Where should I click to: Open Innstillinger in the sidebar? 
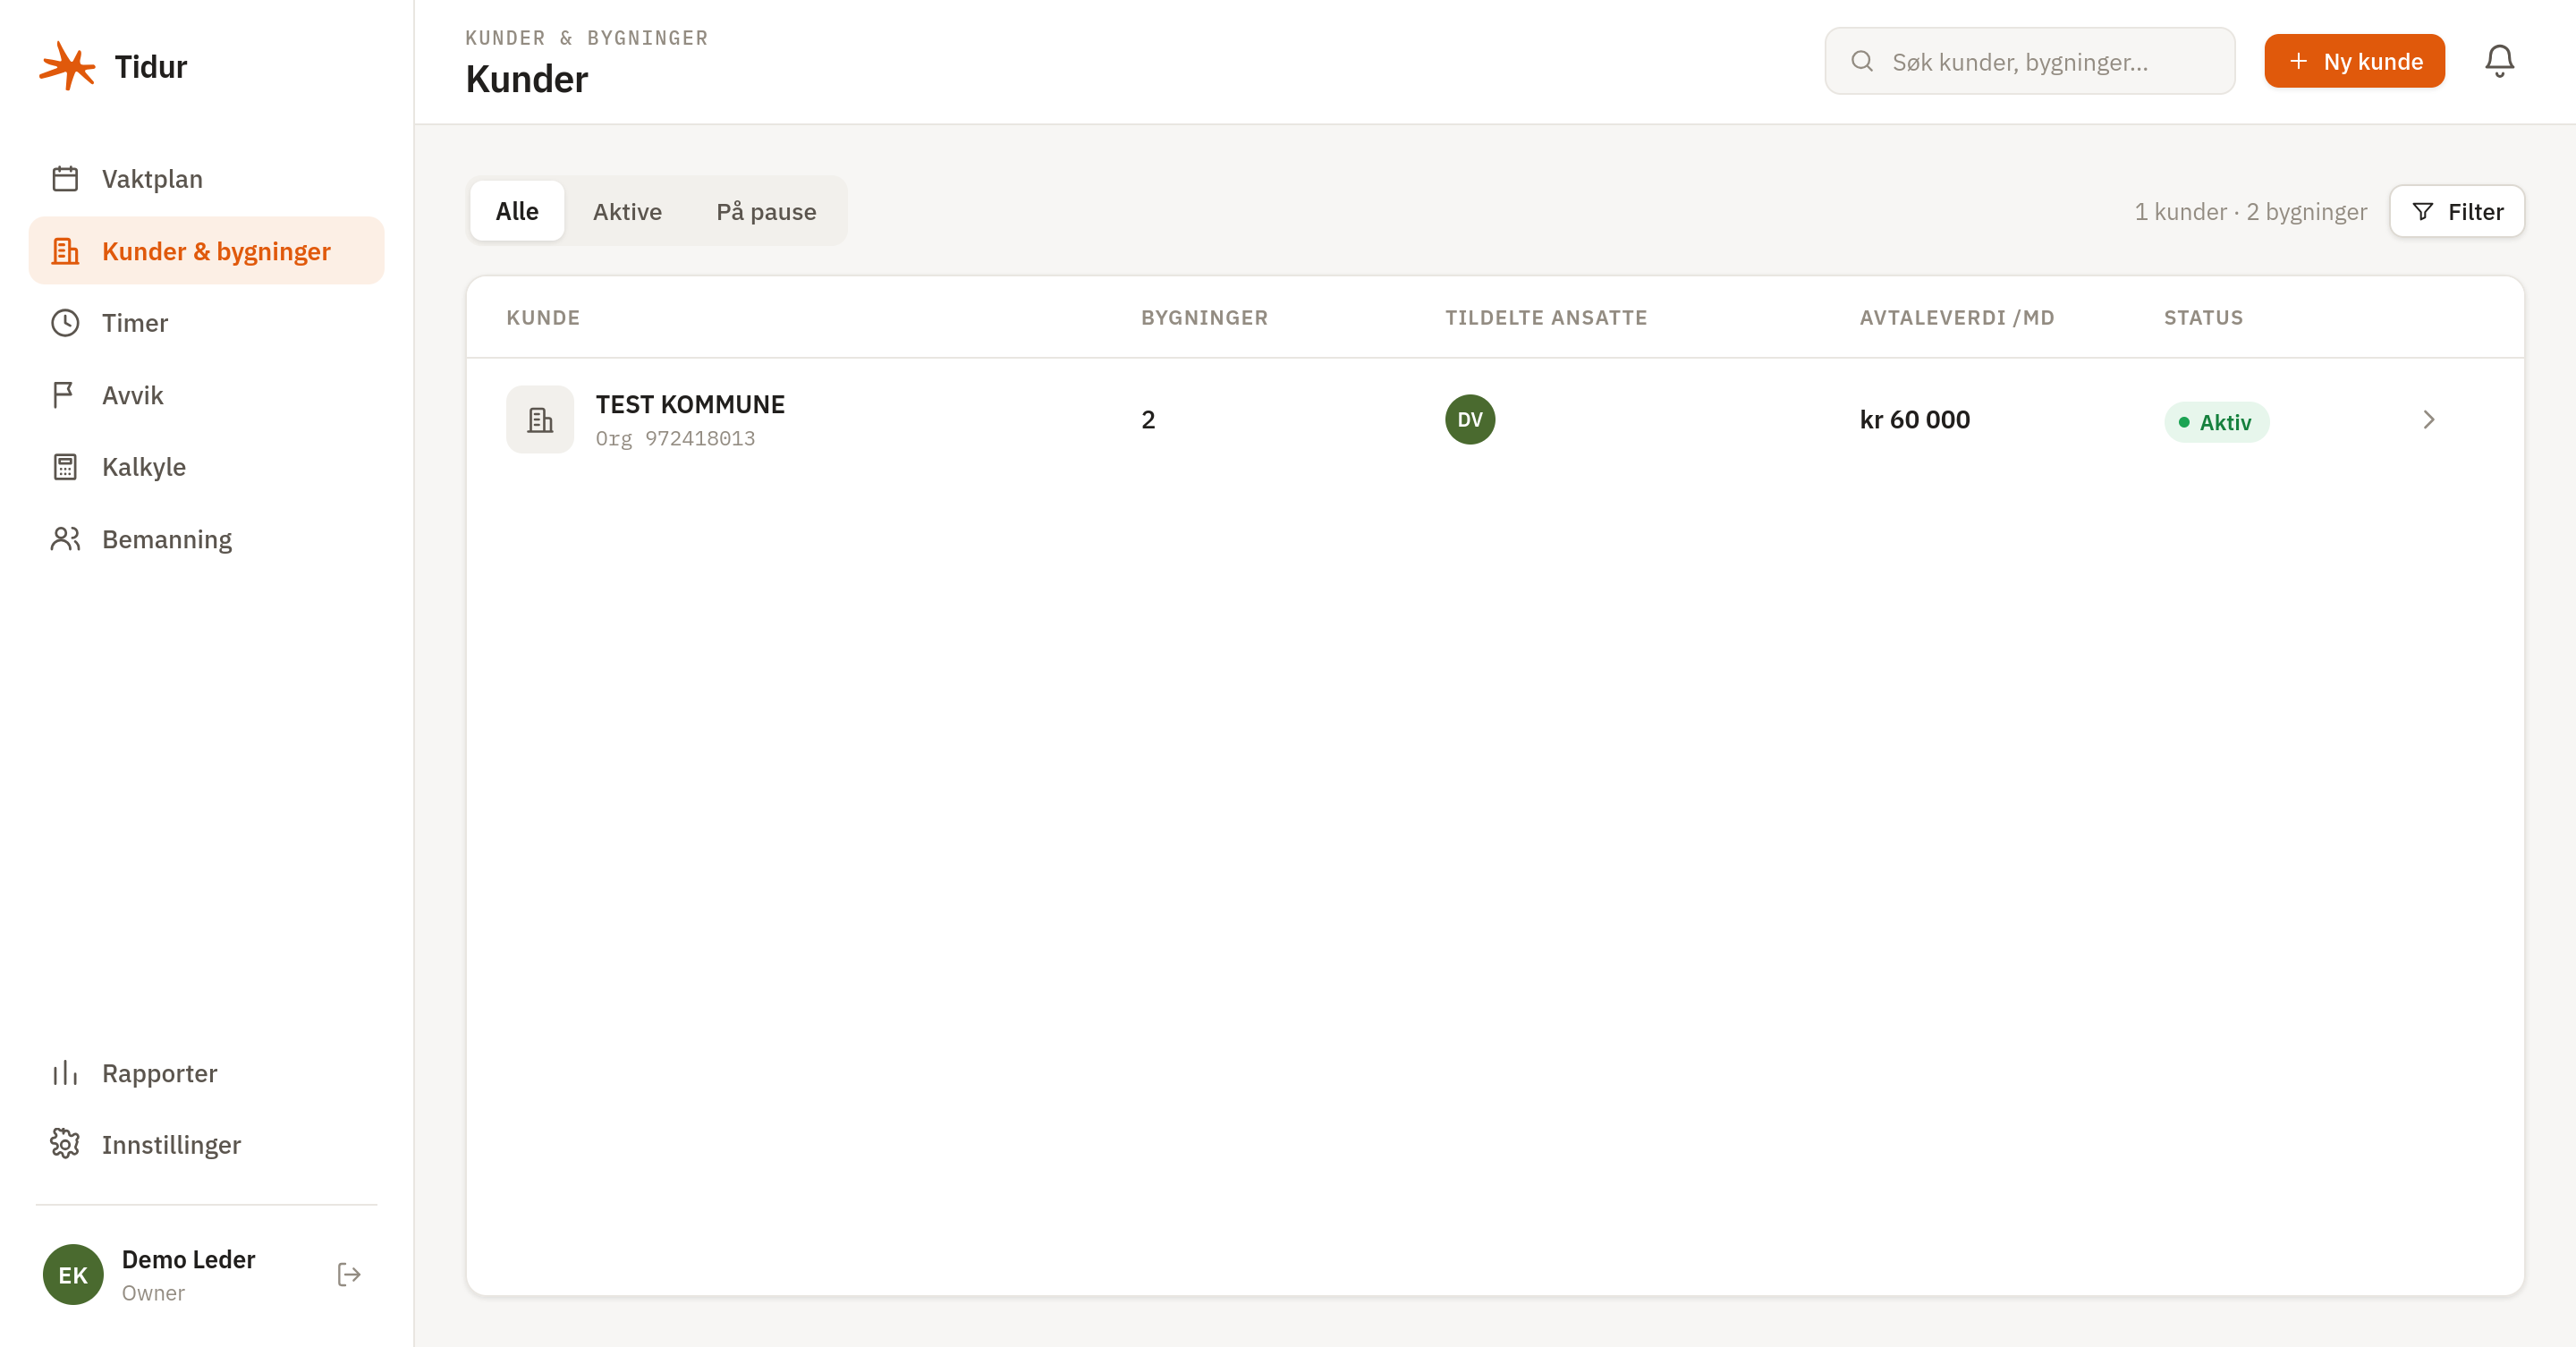click(x=207, y=1144)
